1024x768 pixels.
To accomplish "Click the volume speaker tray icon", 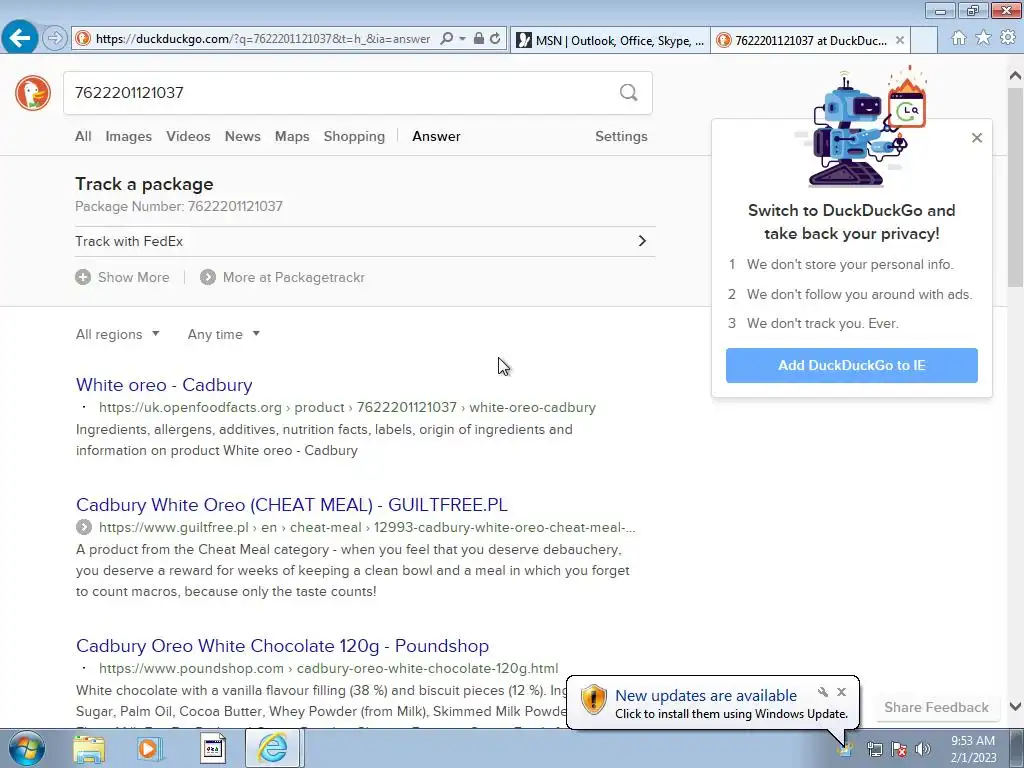I will (923, 749).
